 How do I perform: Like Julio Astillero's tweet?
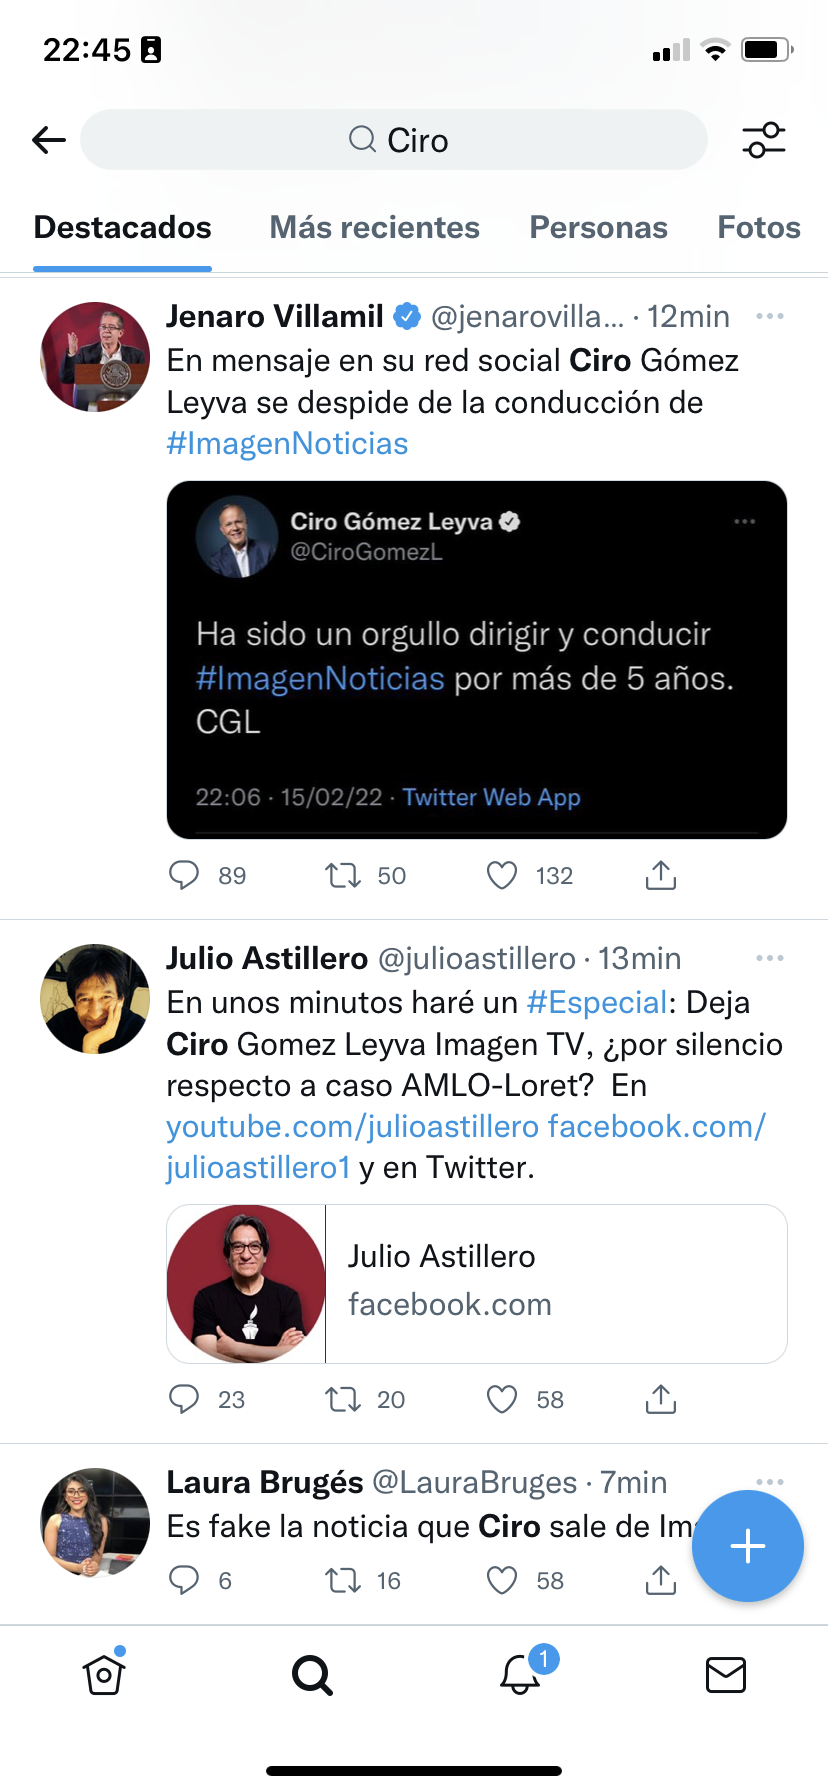tap(502, 1399)
